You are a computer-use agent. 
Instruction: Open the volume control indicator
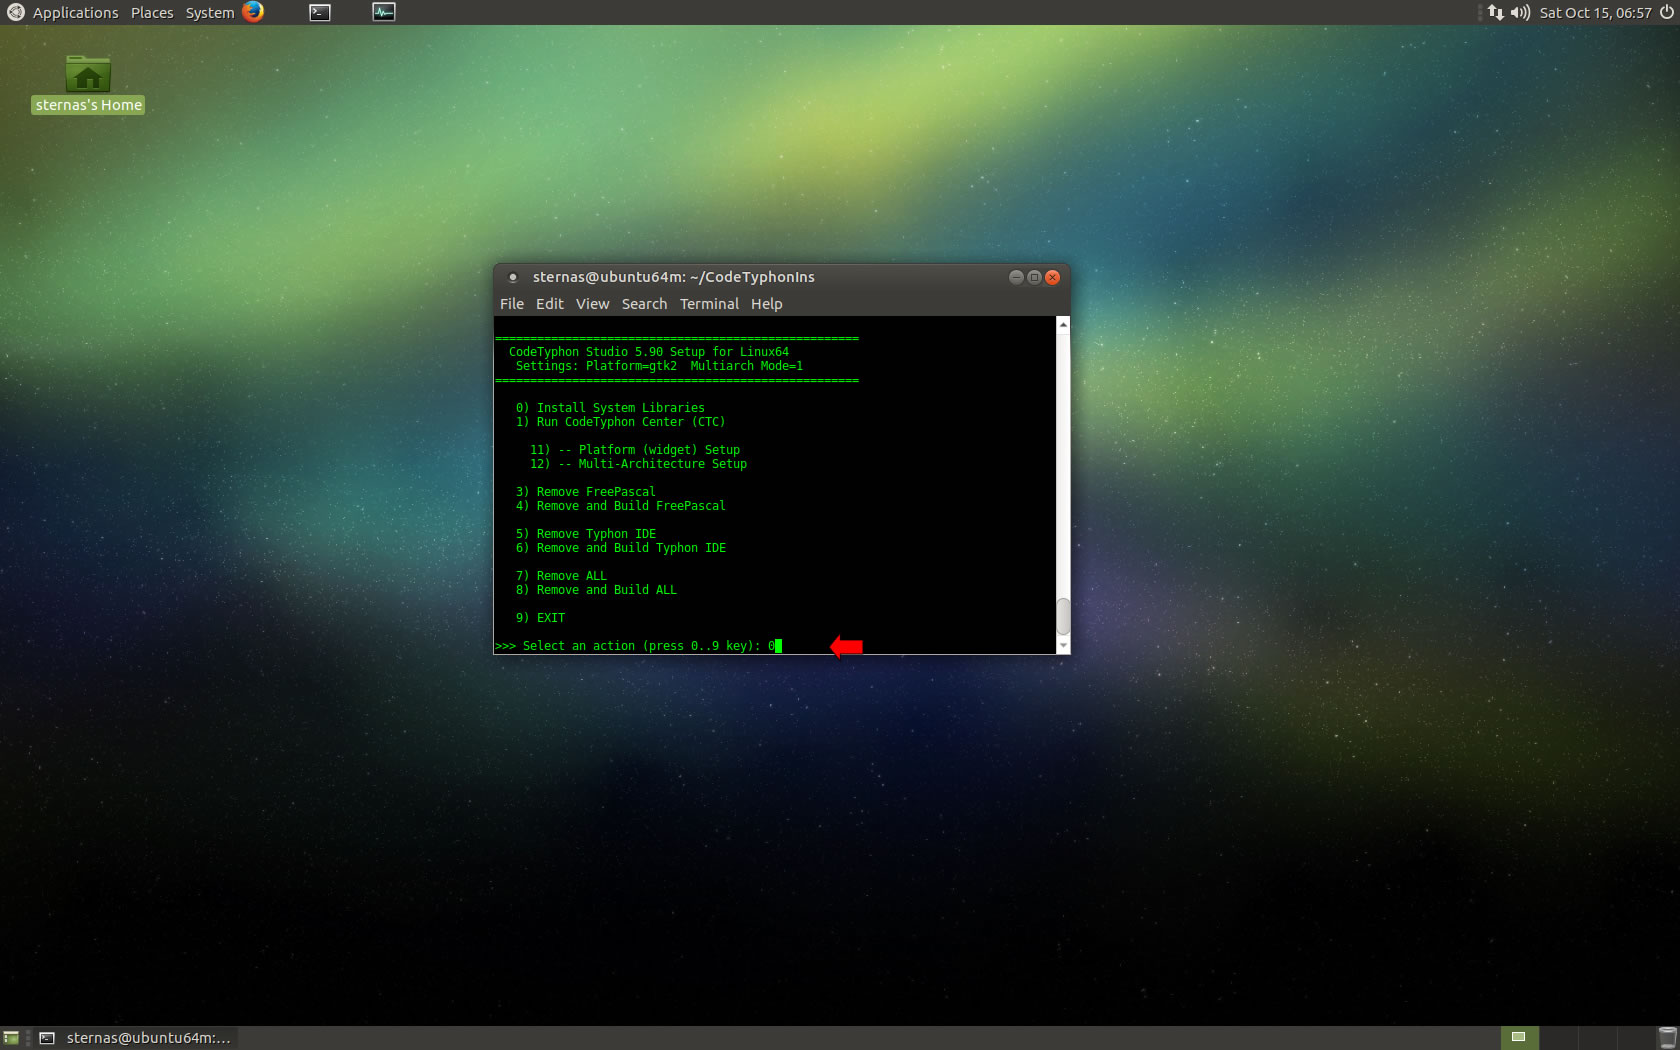click(1520, 12)
